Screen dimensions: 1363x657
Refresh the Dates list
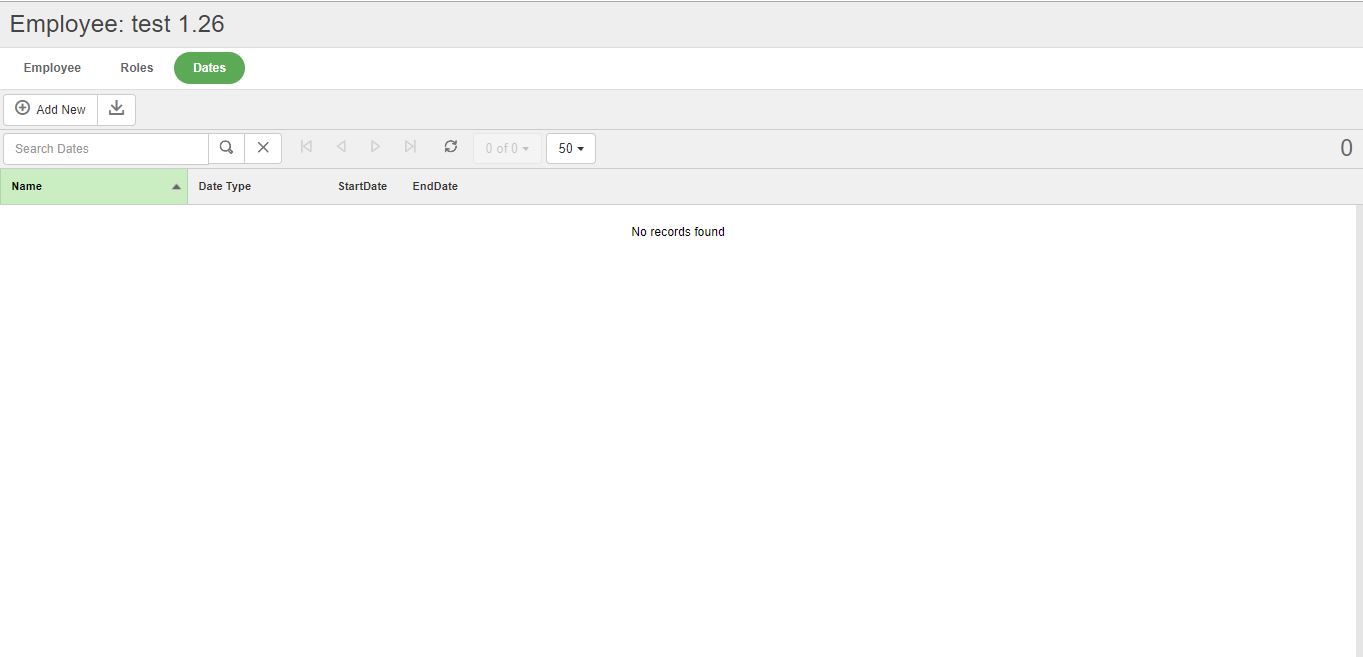[x=451, y=147]
